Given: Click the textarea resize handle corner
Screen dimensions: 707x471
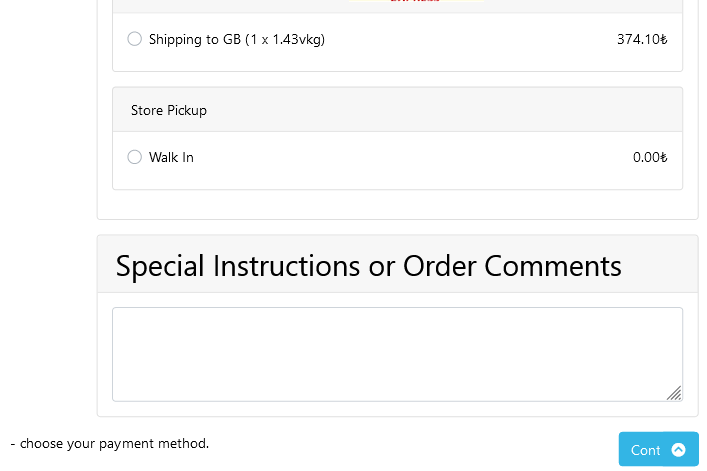Looking at the screenshot, I should point(674,393).
